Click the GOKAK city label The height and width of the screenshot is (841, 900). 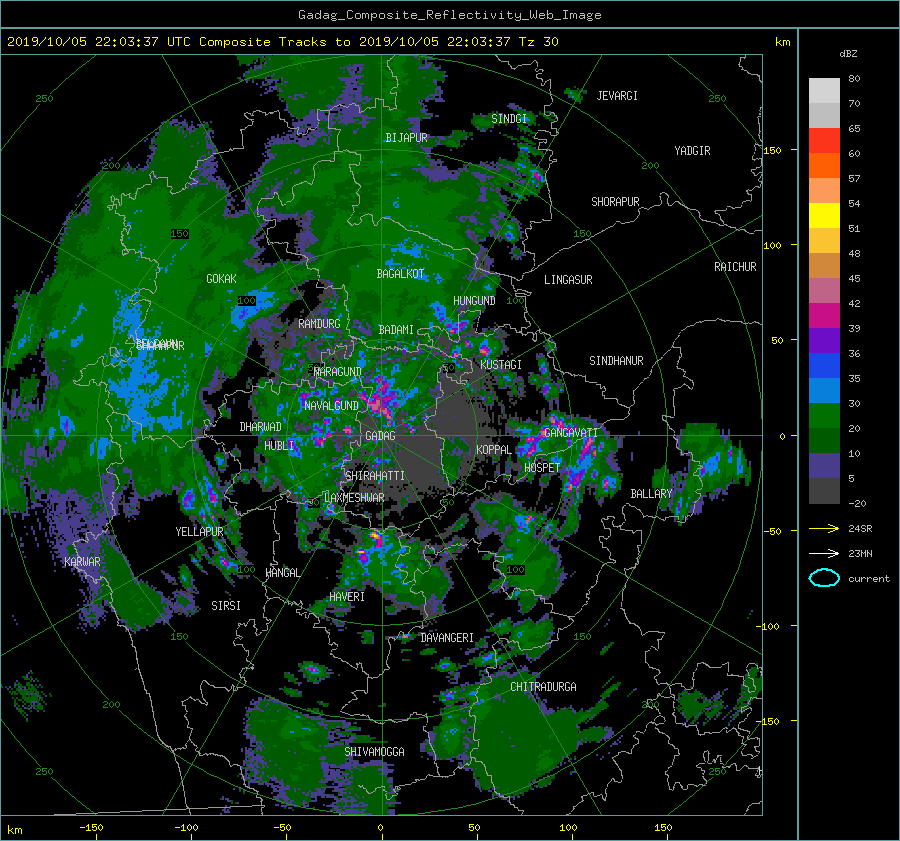[221, 279]
